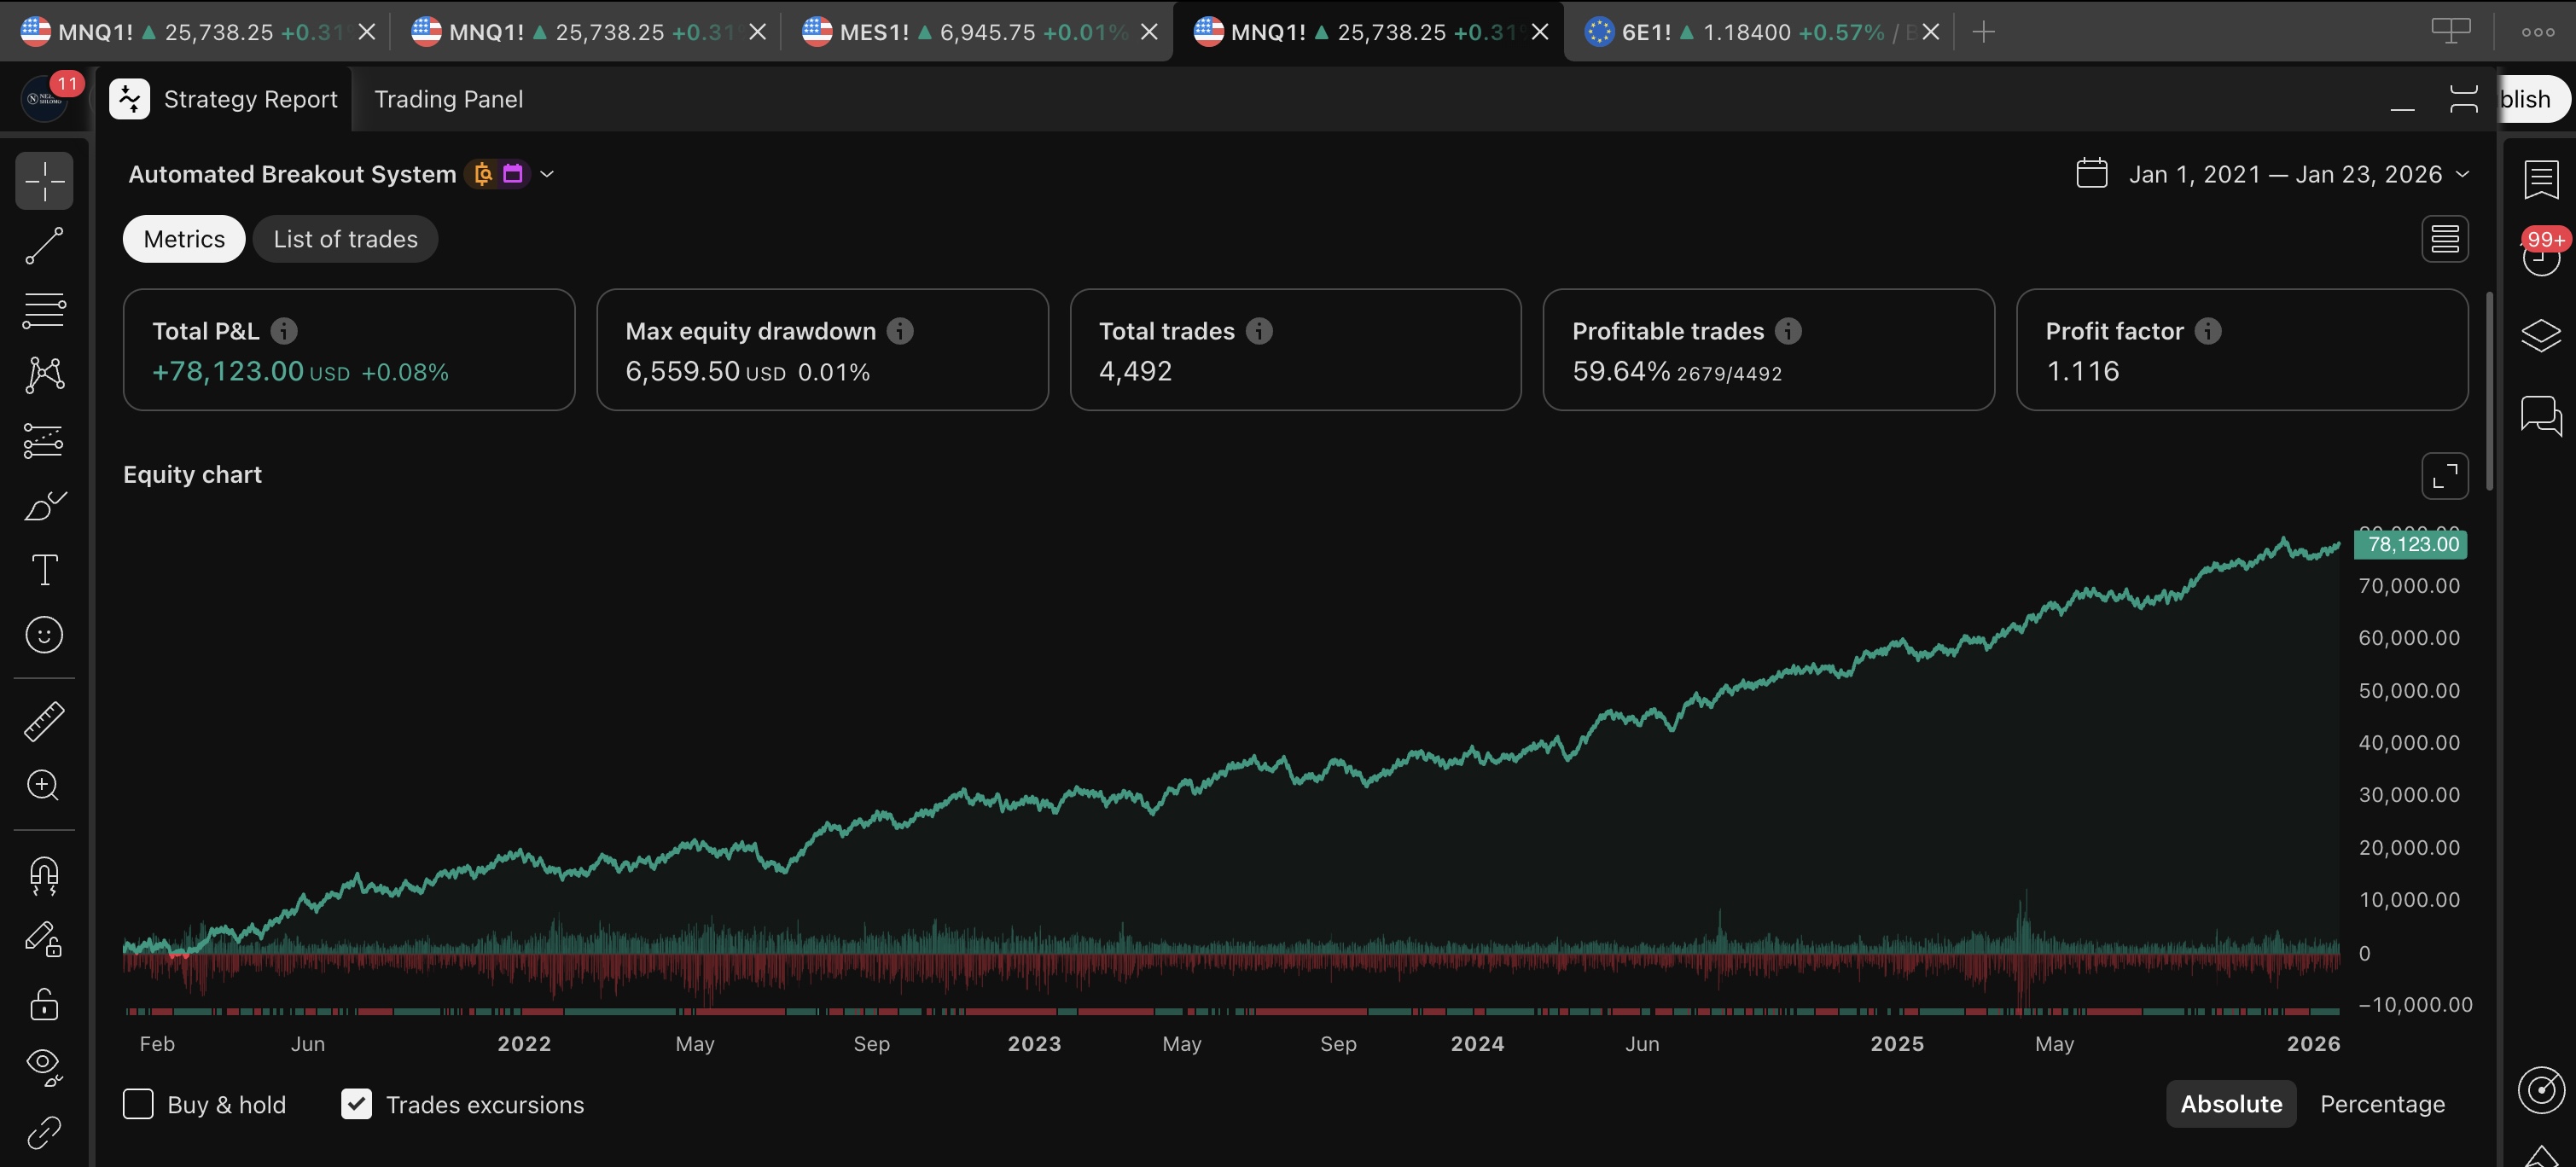
Task: Select the crosshair cursor tool
Action: pyautogui.click(x=44, y=181)
